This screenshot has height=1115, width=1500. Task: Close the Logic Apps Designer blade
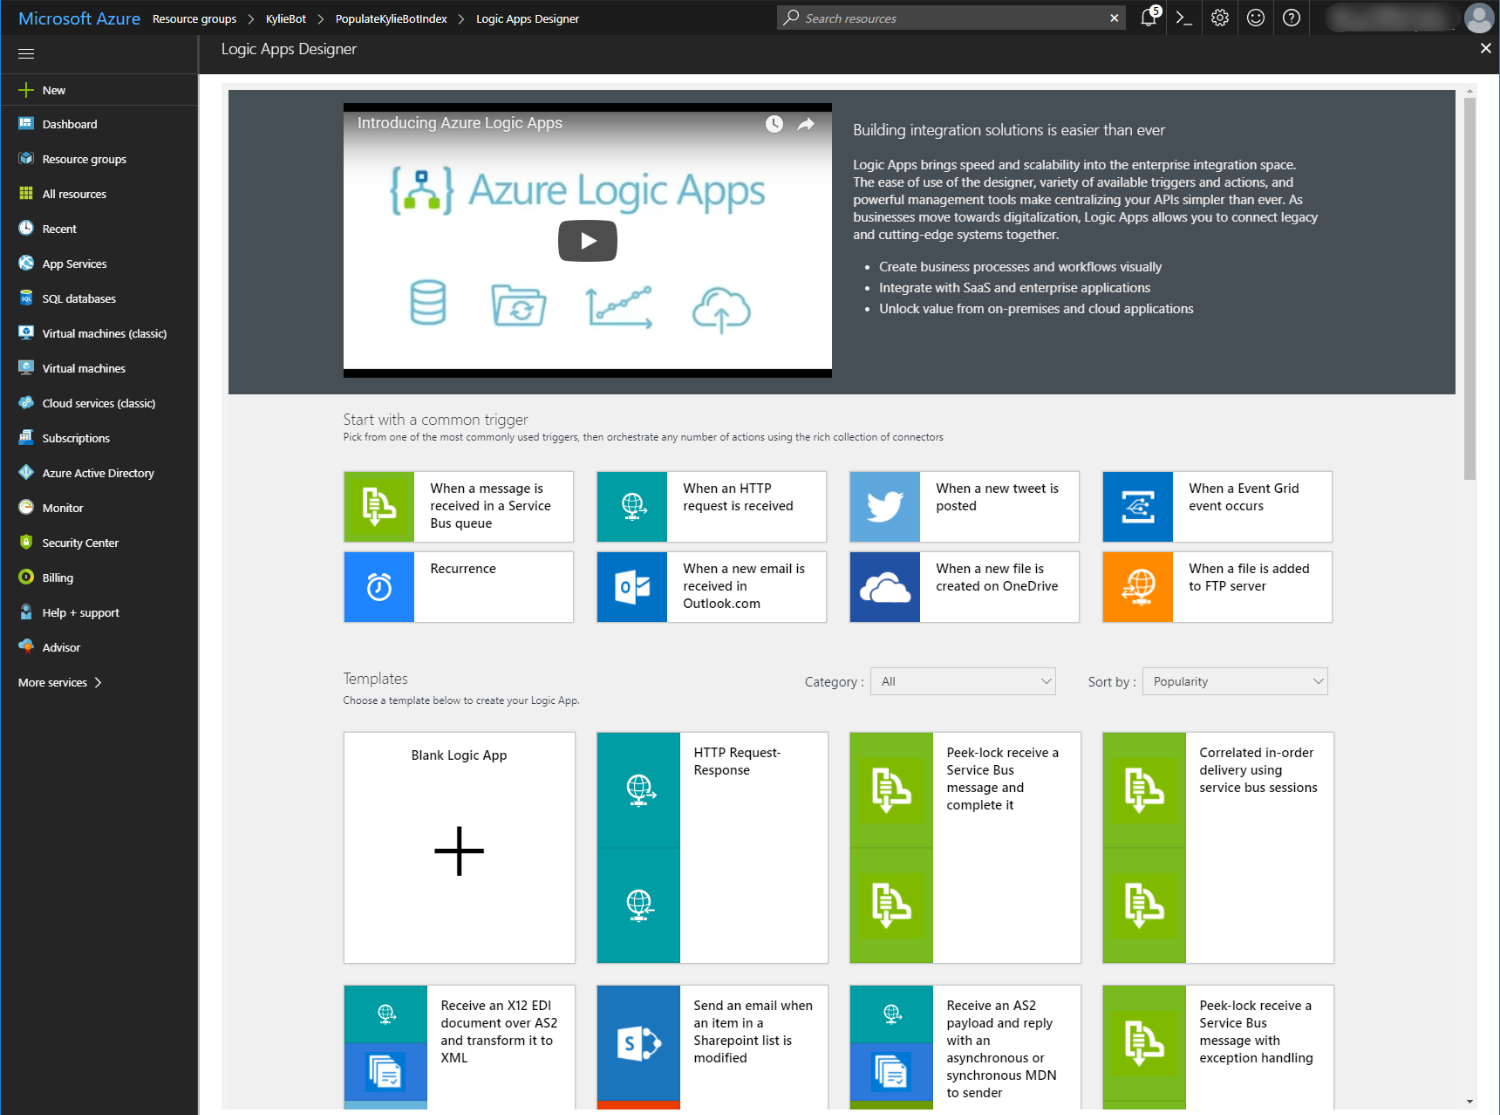[x=1485, y=48]
